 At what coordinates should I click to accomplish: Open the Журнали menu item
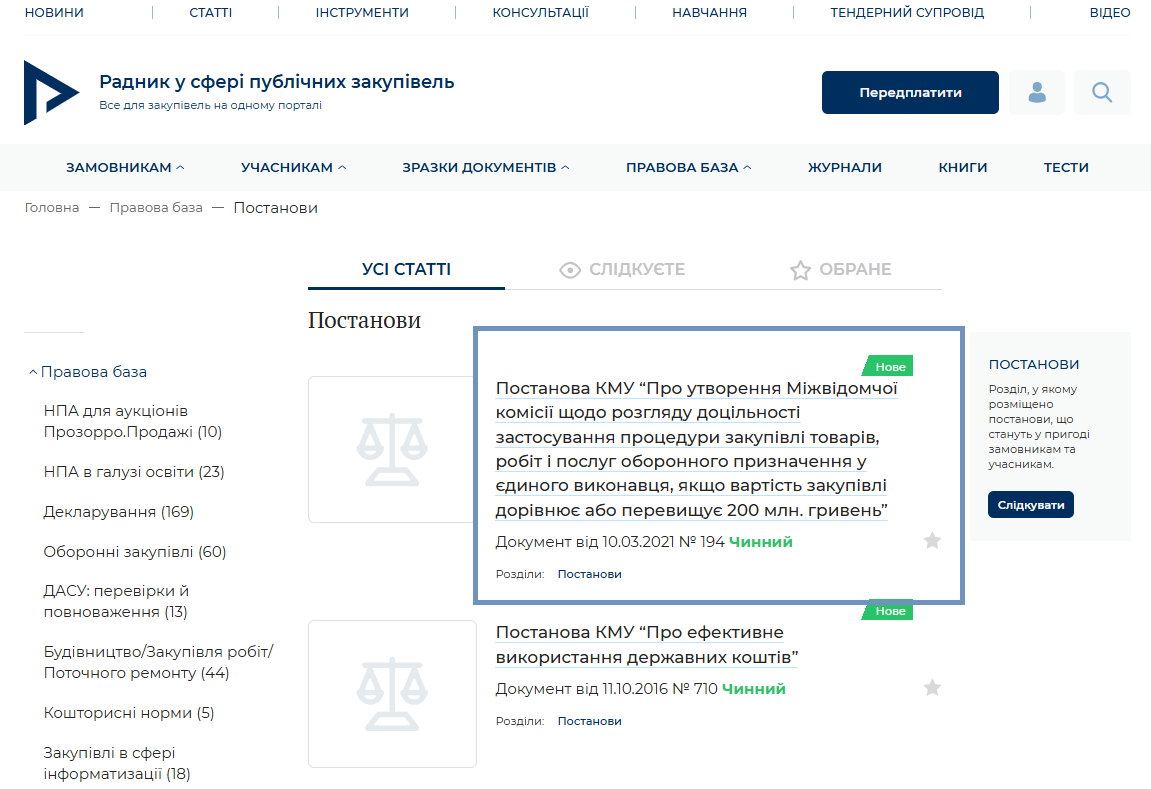(845, 168)
